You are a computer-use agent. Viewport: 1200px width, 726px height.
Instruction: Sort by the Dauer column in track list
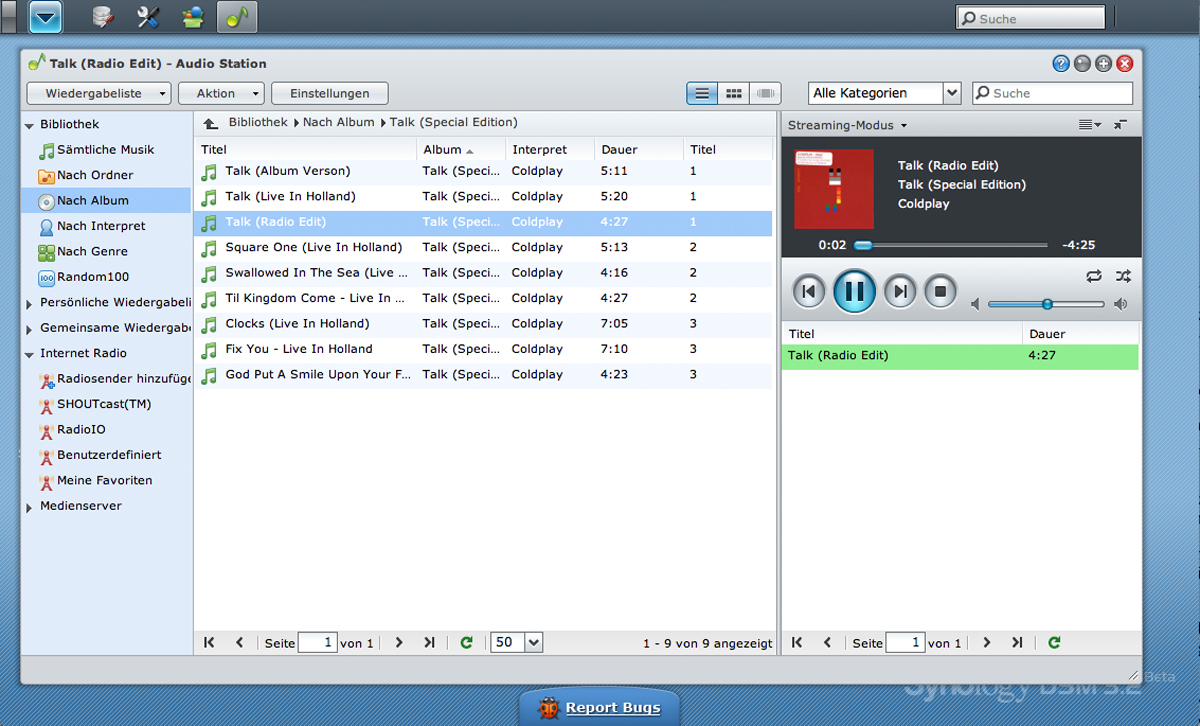(x=639, y=149)
